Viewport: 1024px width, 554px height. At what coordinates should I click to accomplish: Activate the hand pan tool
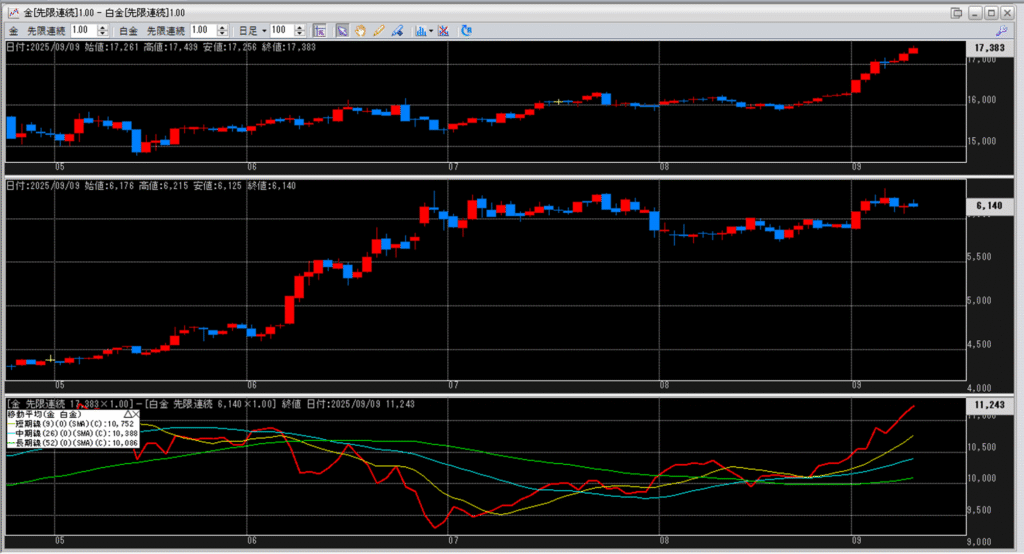[360, 31]
